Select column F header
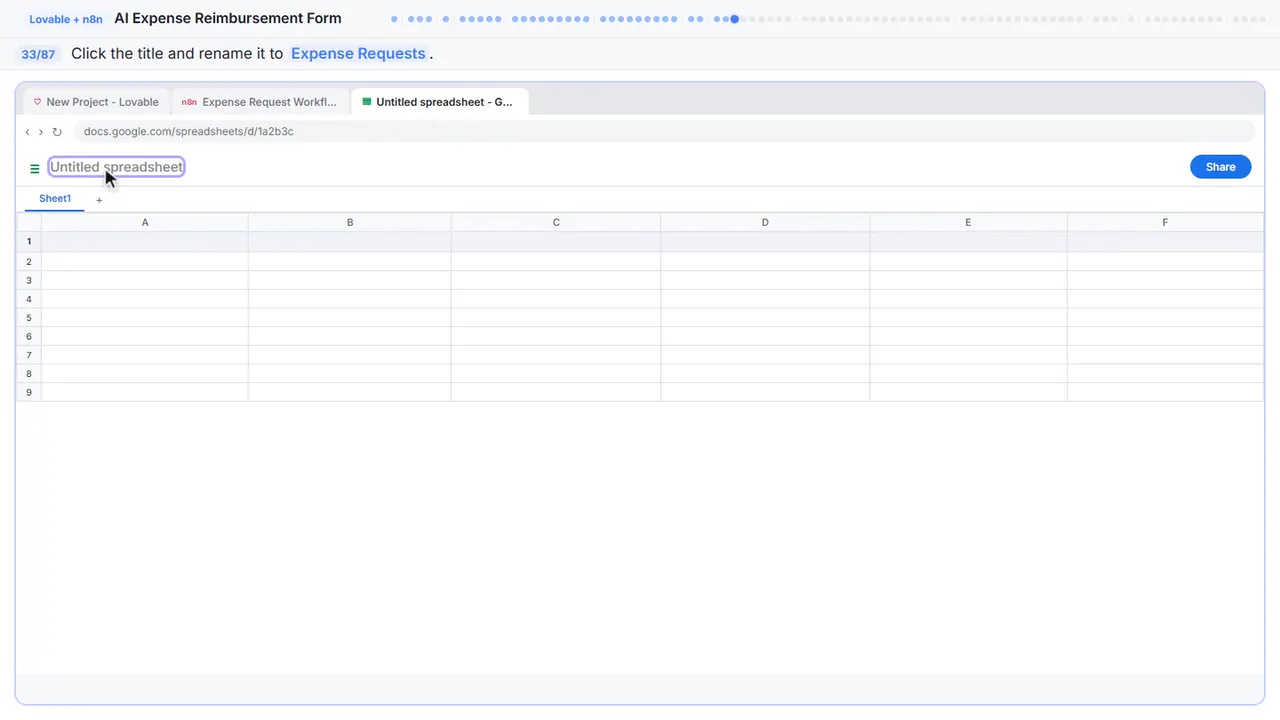This screenshot has width=1280, height=720. (1165, 222)
